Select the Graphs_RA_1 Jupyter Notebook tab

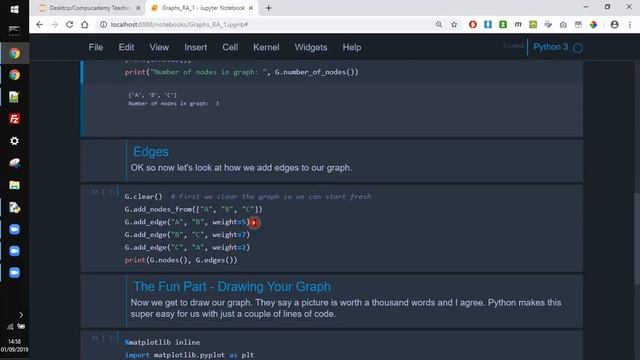202,8
